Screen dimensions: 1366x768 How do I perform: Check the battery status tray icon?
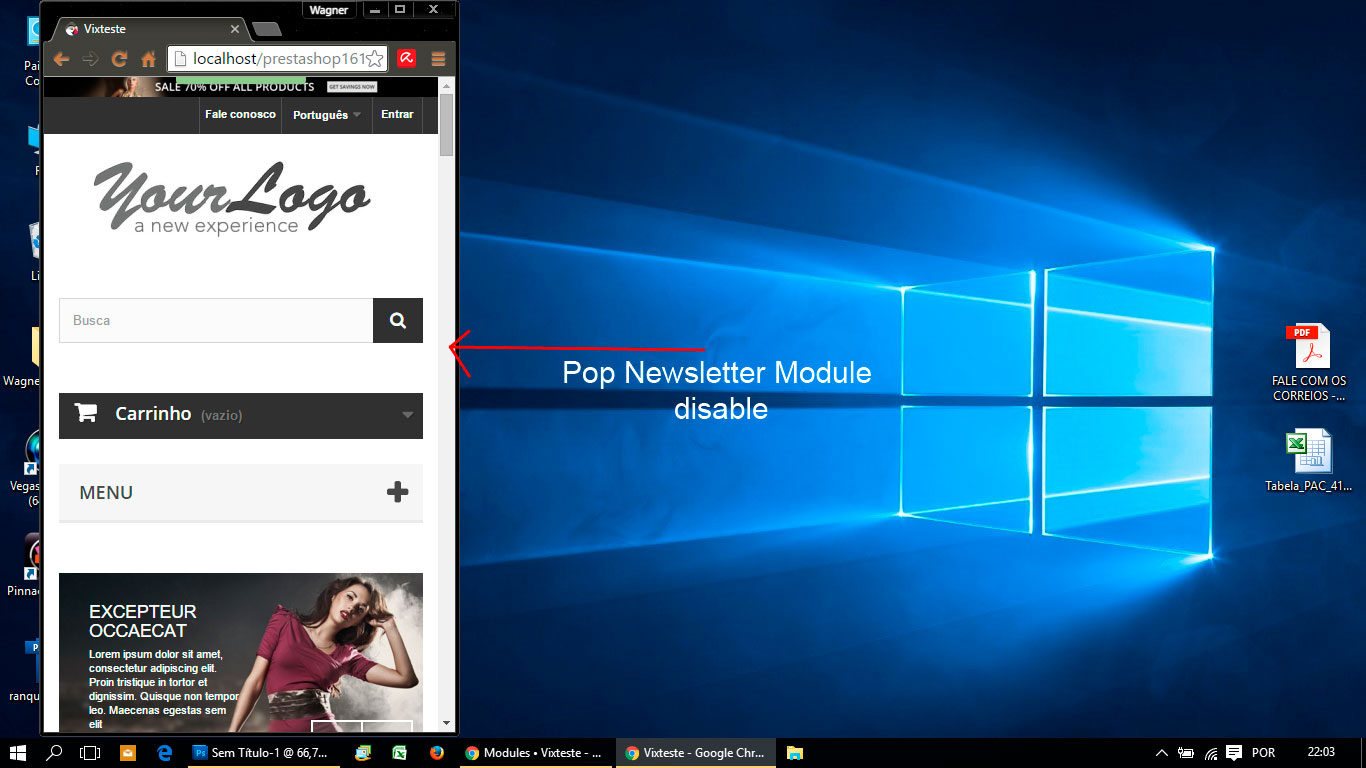pyautogui.click(x=1186, y=753)
